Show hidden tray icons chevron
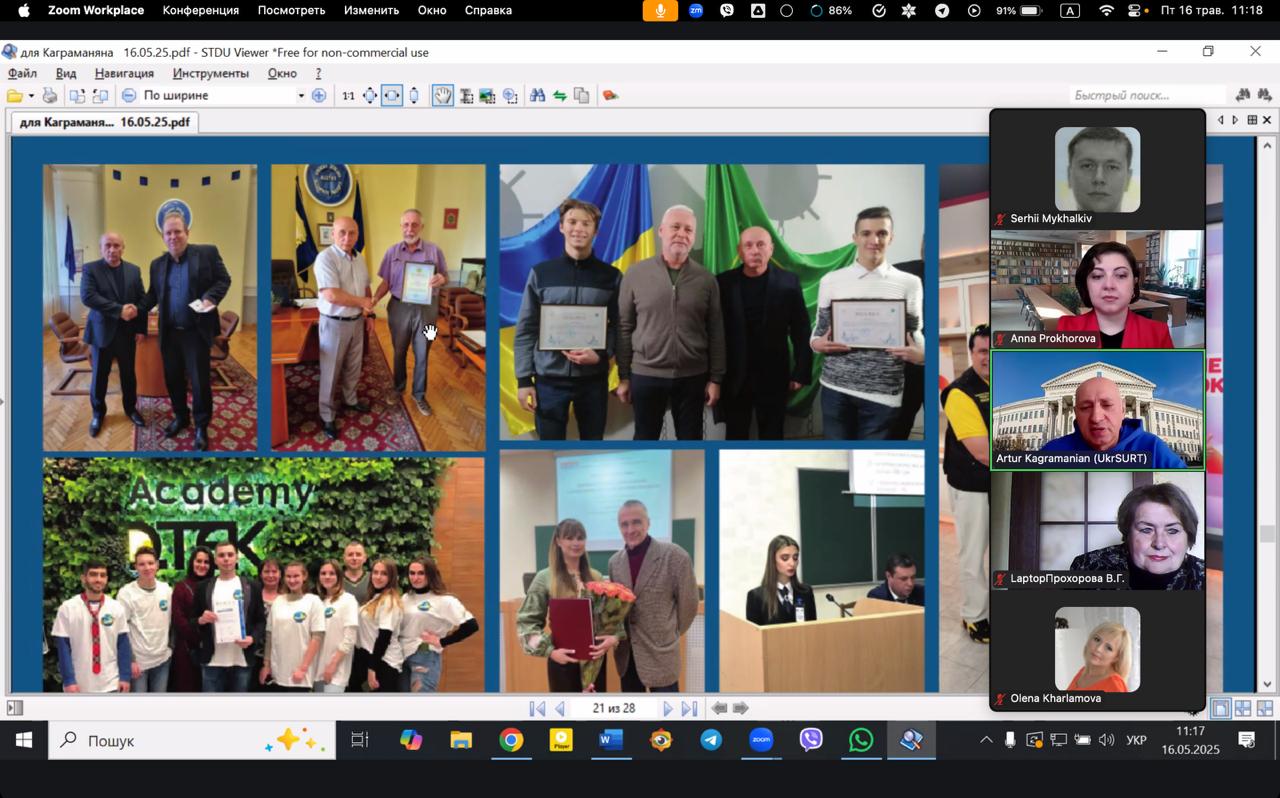This screenshot has height=798, width=1280. 986,740
